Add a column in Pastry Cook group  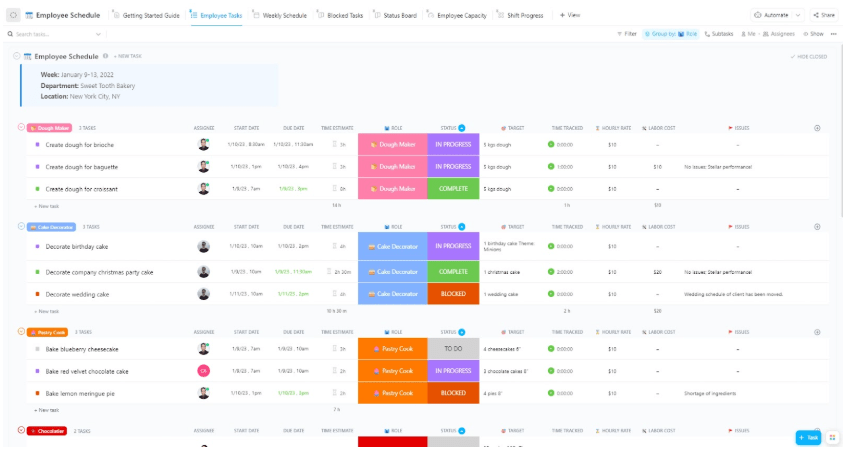pyautogui.click(x=817, y=332)
